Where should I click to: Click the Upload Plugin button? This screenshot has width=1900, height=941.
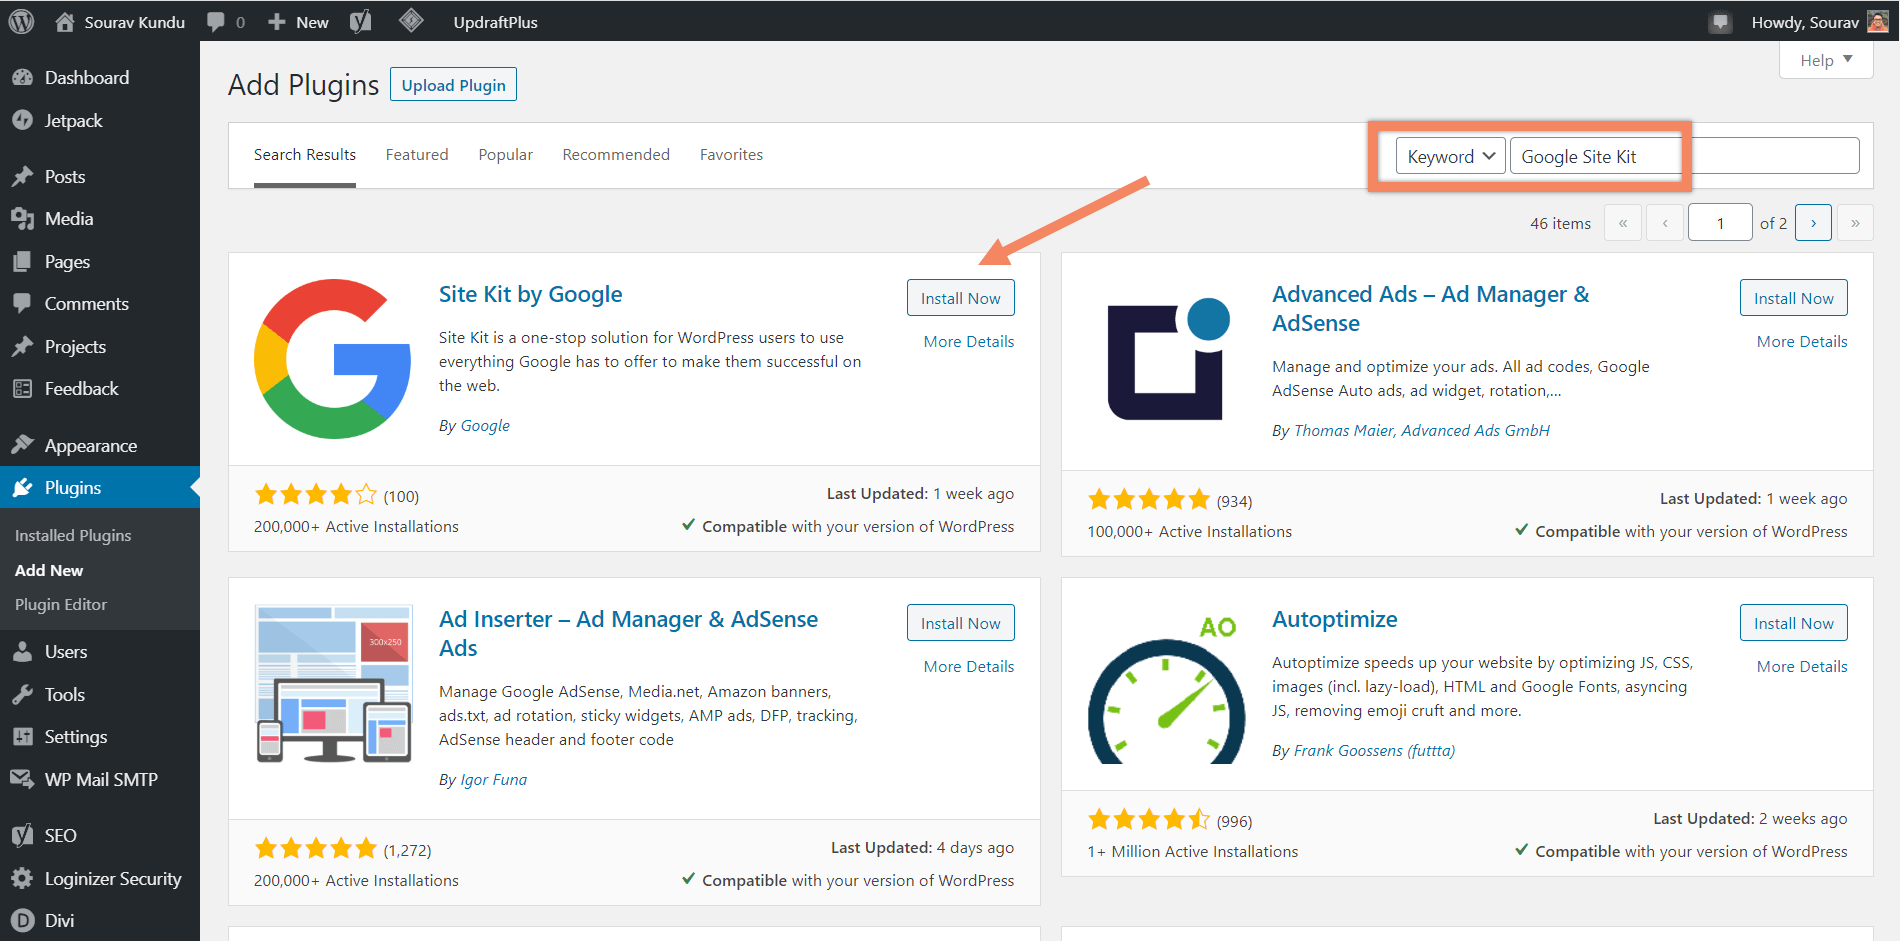click(453, 85)
